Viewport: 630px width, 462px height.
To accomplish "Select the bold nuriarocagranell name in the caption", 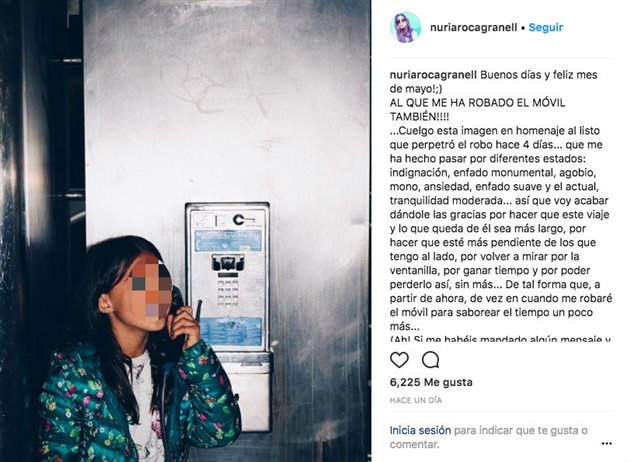I will coord(433,75).
